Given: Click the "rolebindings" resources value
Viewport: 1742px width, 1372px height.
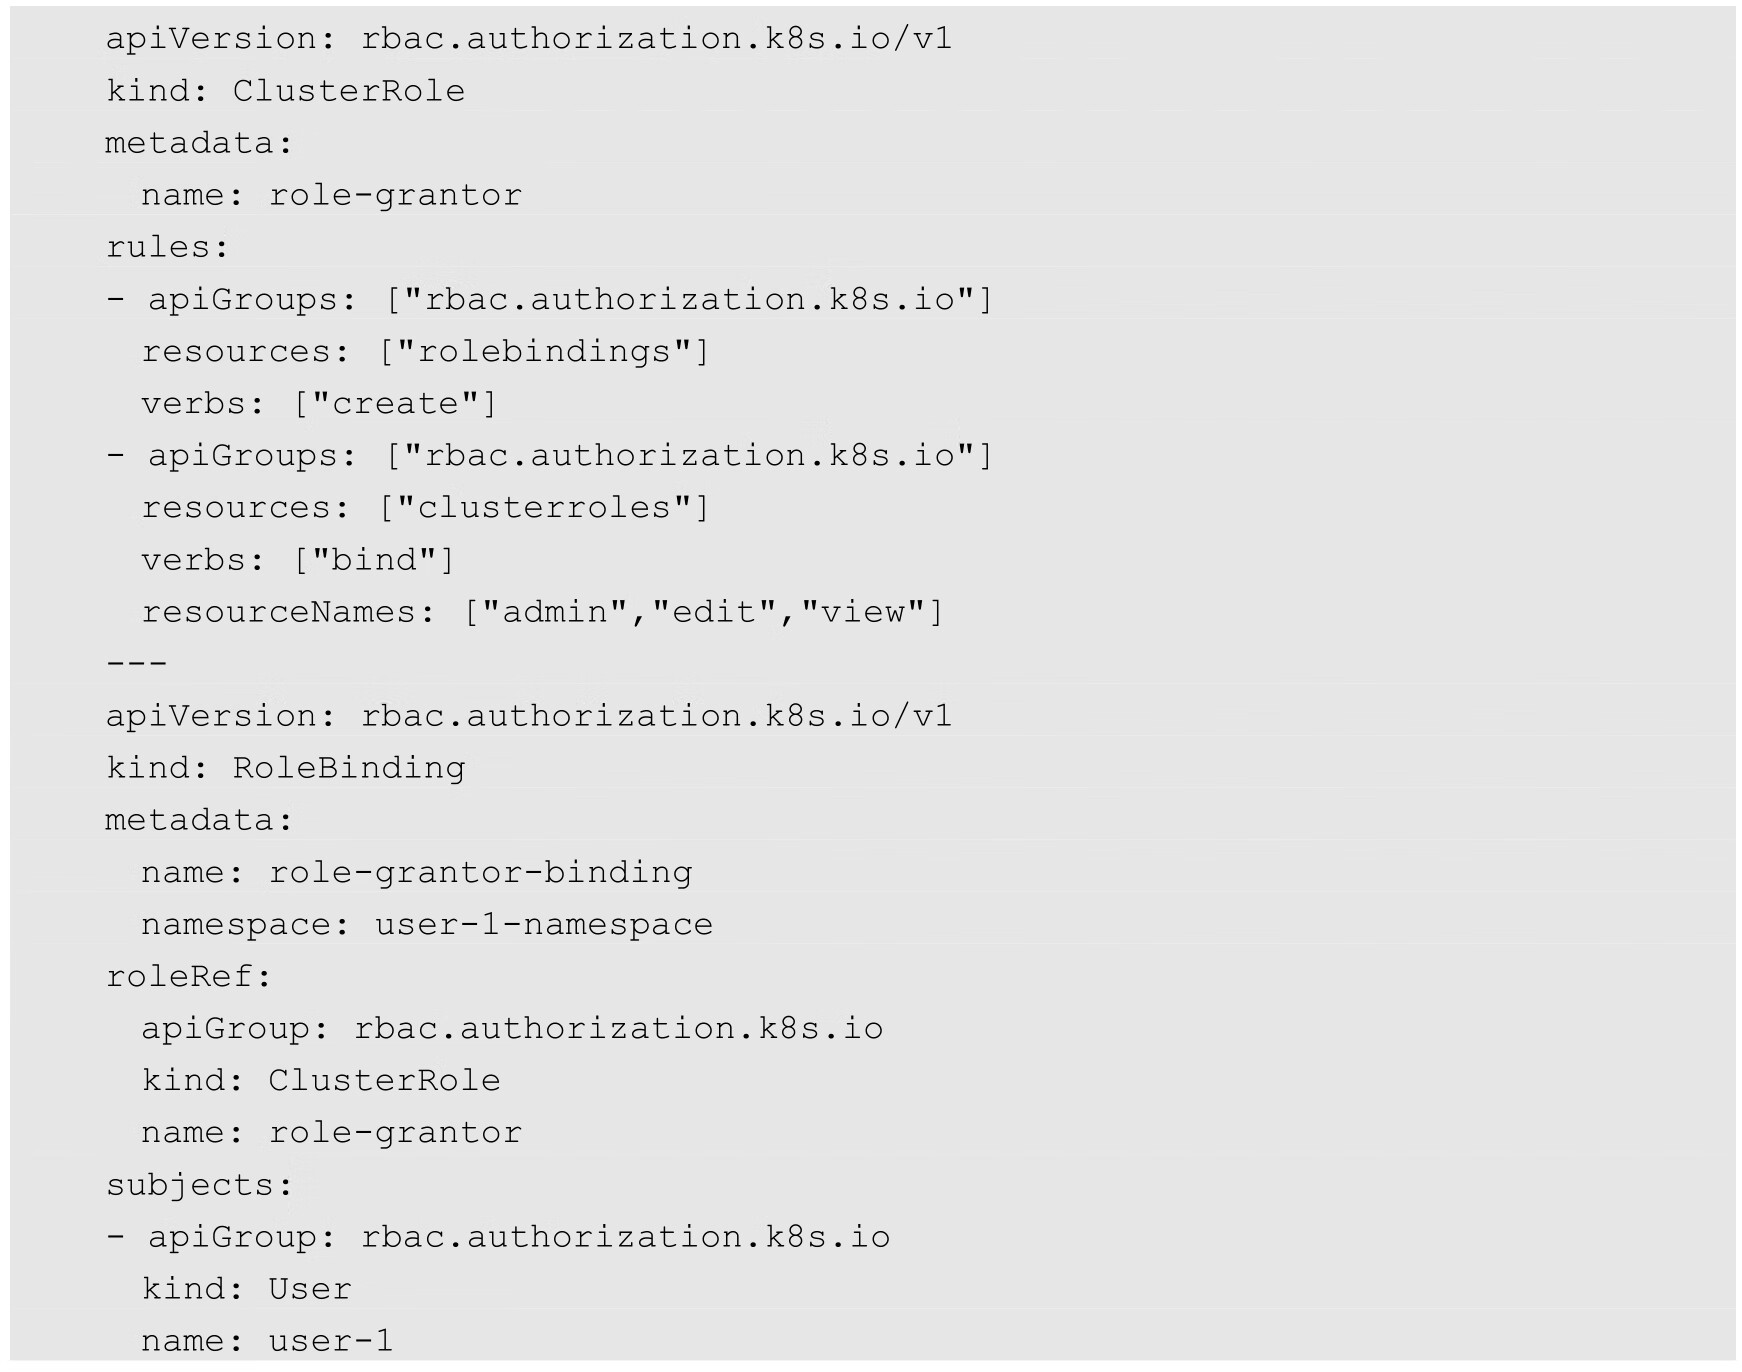Looking at the screenshot, I should [x=544, y=352].
